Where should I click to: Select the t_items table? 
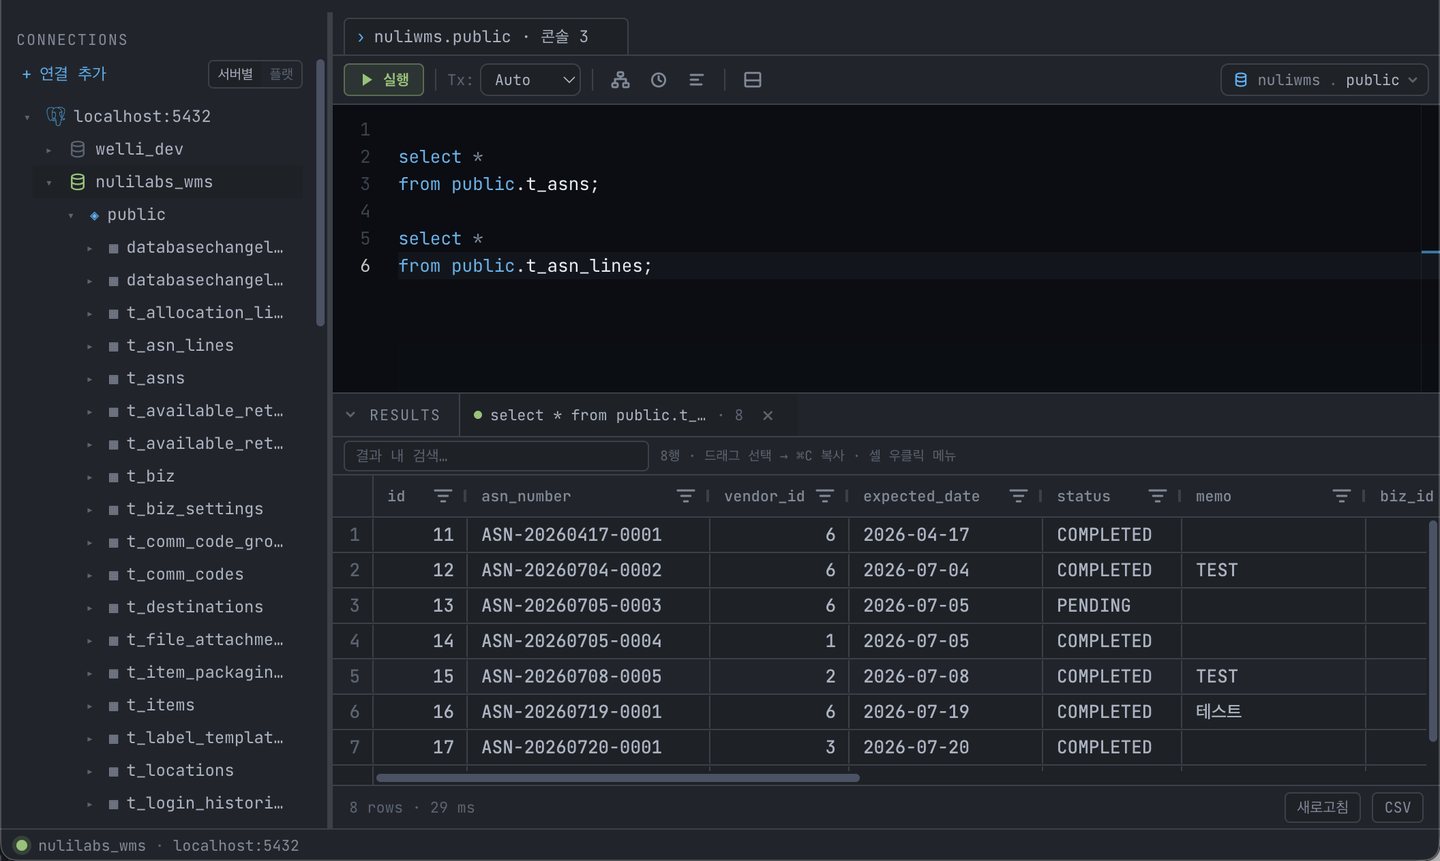160,705
